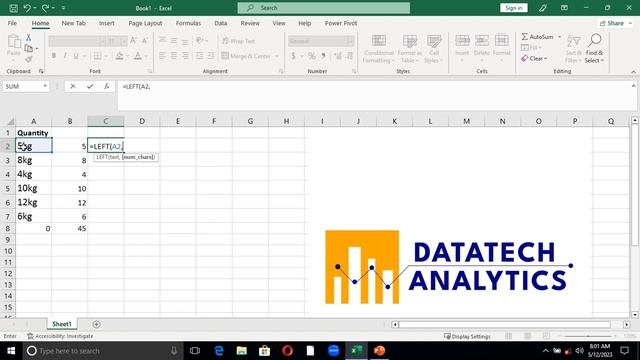
Task: Click row 5 header
Action: (x=7, y=189)
